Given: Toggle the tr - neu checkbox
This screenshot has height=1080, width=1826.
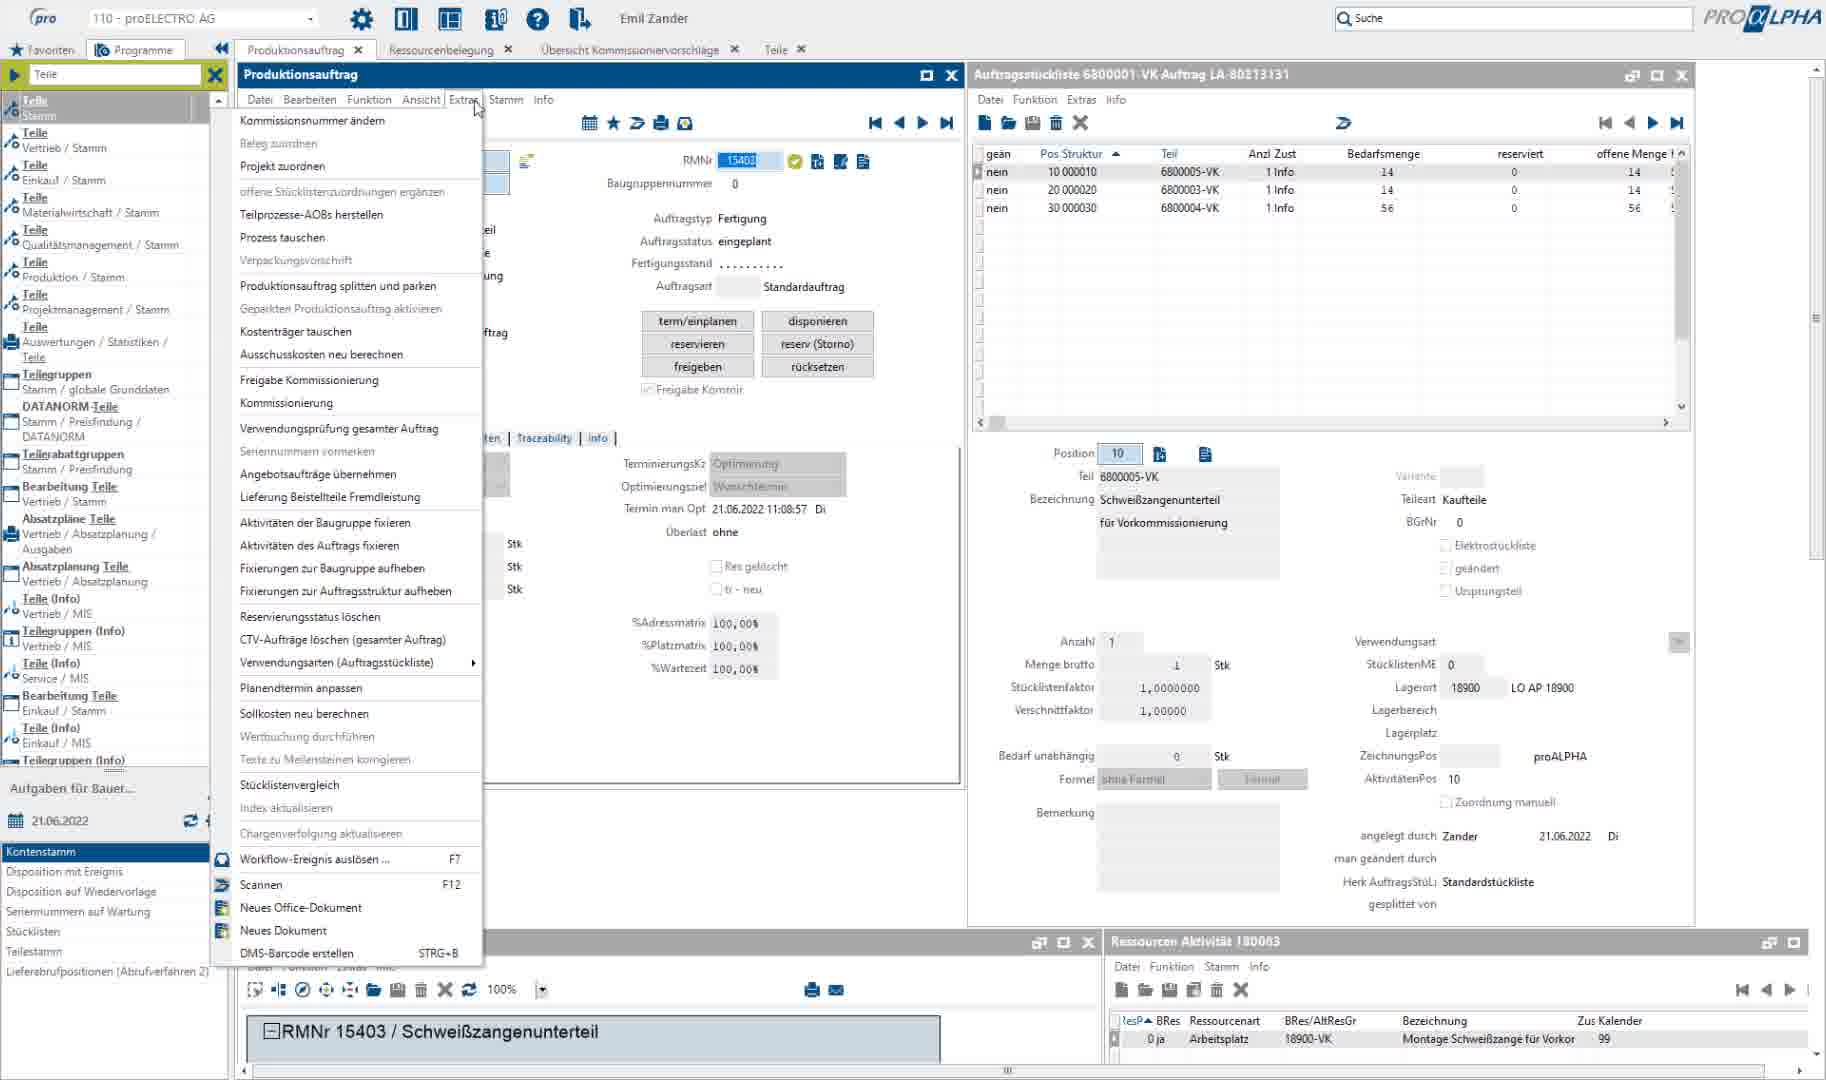Looking at the screenshot, I should tap(716, 589).
